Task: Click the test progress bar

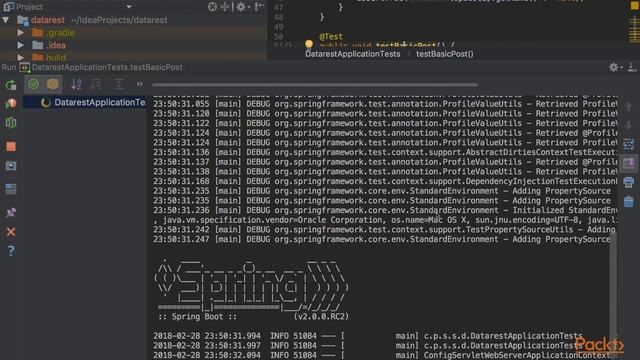Action: (315, 85)
